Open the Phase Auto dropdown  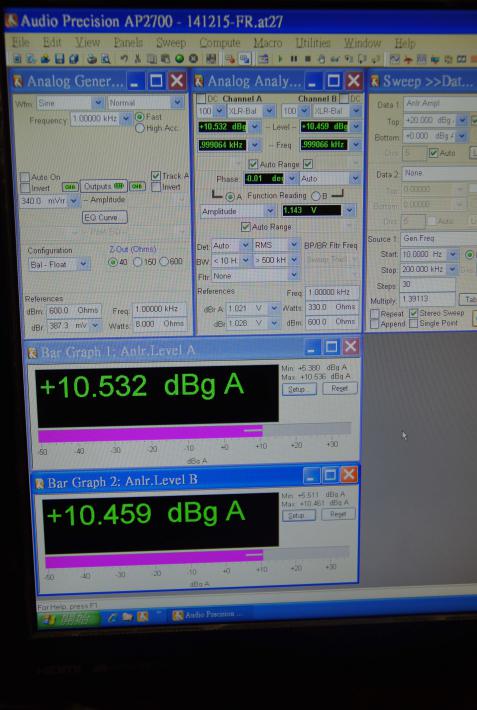pos(356,179)
